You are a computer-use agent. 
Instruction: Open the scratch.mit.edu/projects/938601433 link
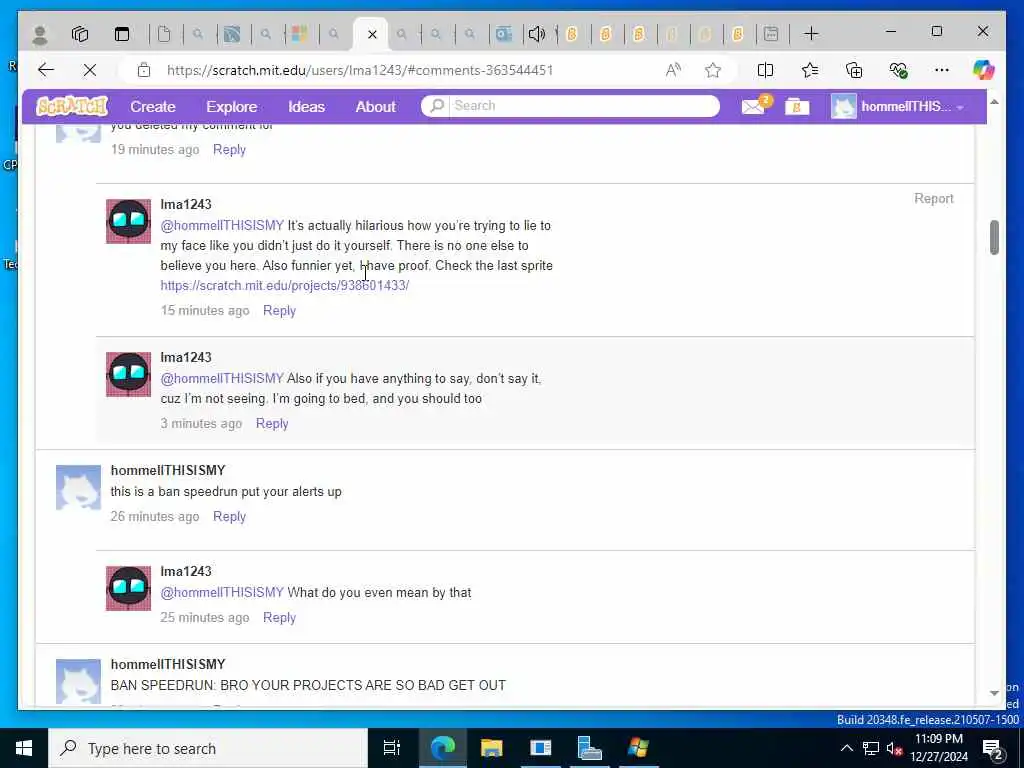[285, 285]
